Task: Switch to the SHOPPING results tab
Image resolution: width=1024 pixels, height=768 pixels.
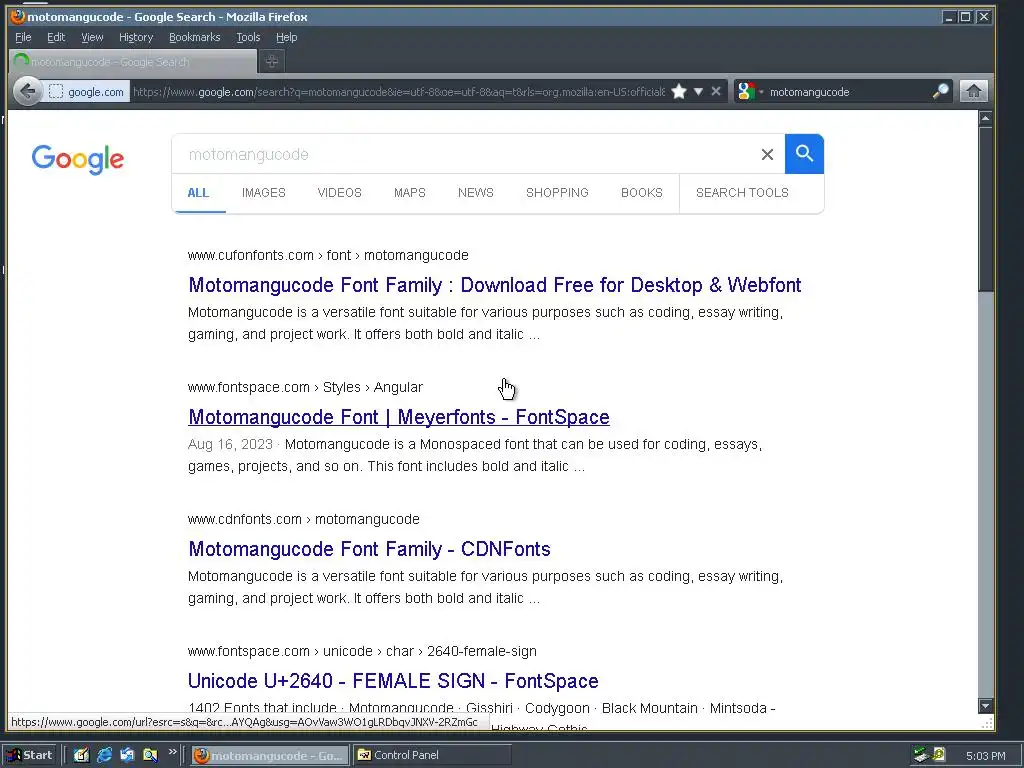Action: (557, 193)
